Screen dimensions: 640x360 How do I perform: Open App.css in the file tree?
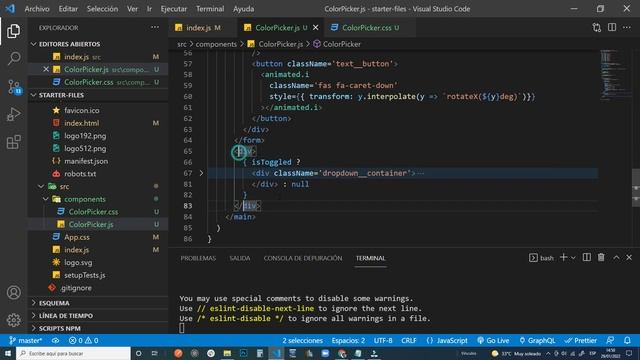[x=98, y=237]
